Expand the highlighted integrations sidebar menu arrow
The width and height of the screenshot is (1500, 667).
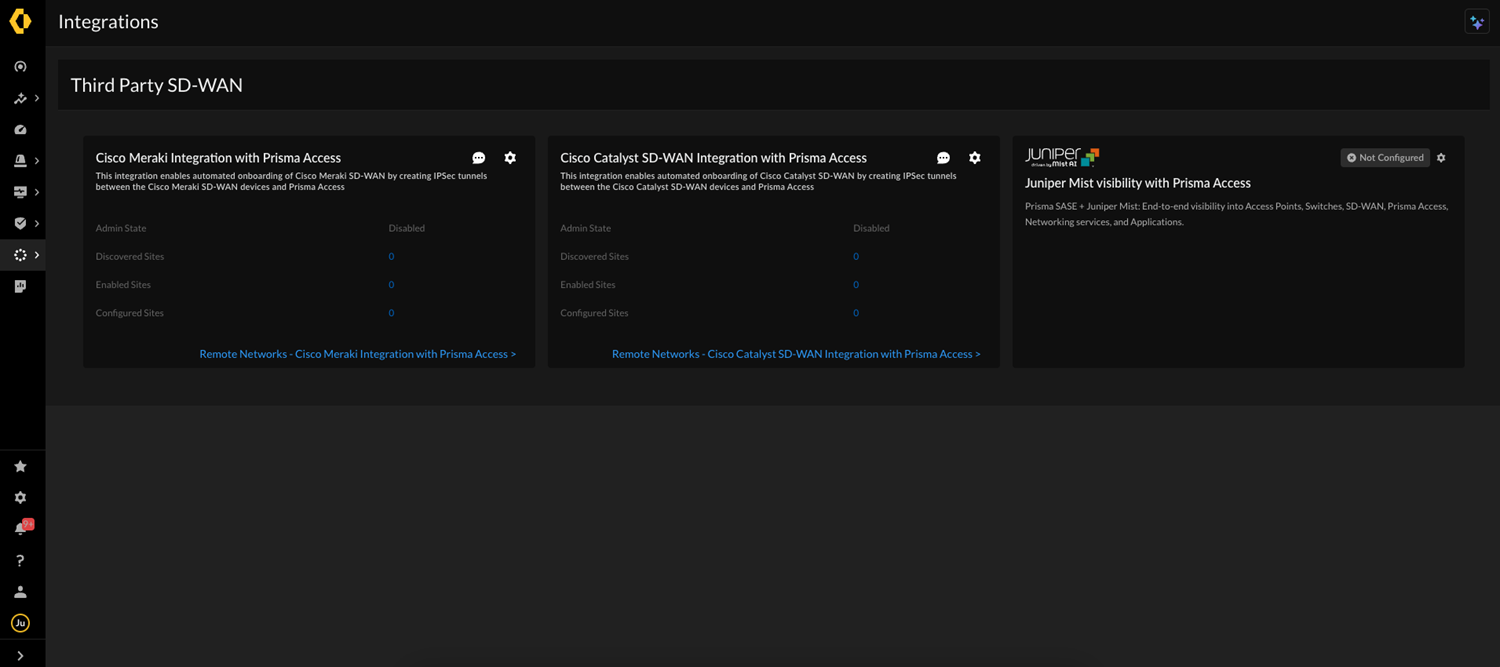[x=37, y=255]
